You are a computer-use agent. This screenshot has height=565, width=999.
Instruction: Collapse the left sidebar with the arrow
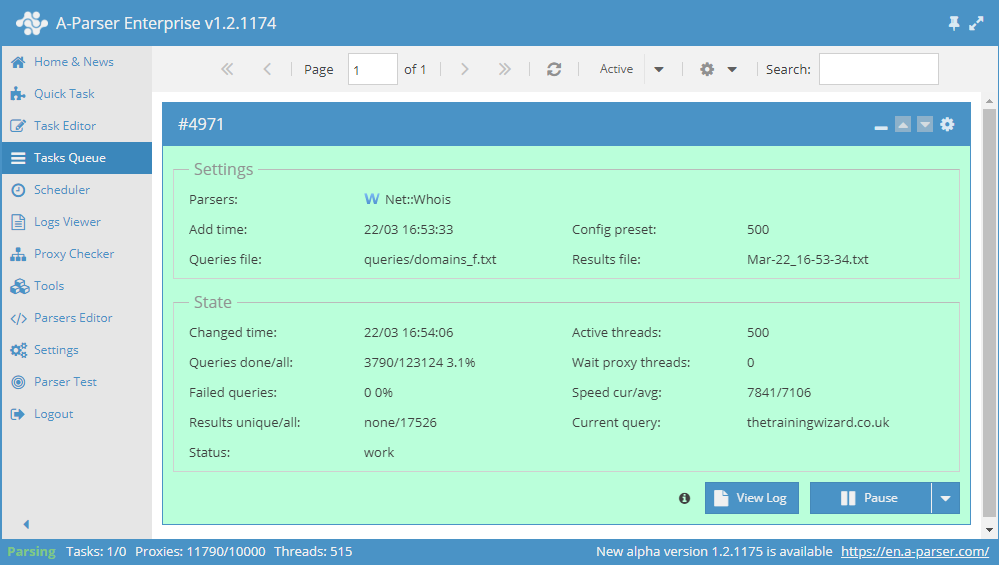click(26, 524)
